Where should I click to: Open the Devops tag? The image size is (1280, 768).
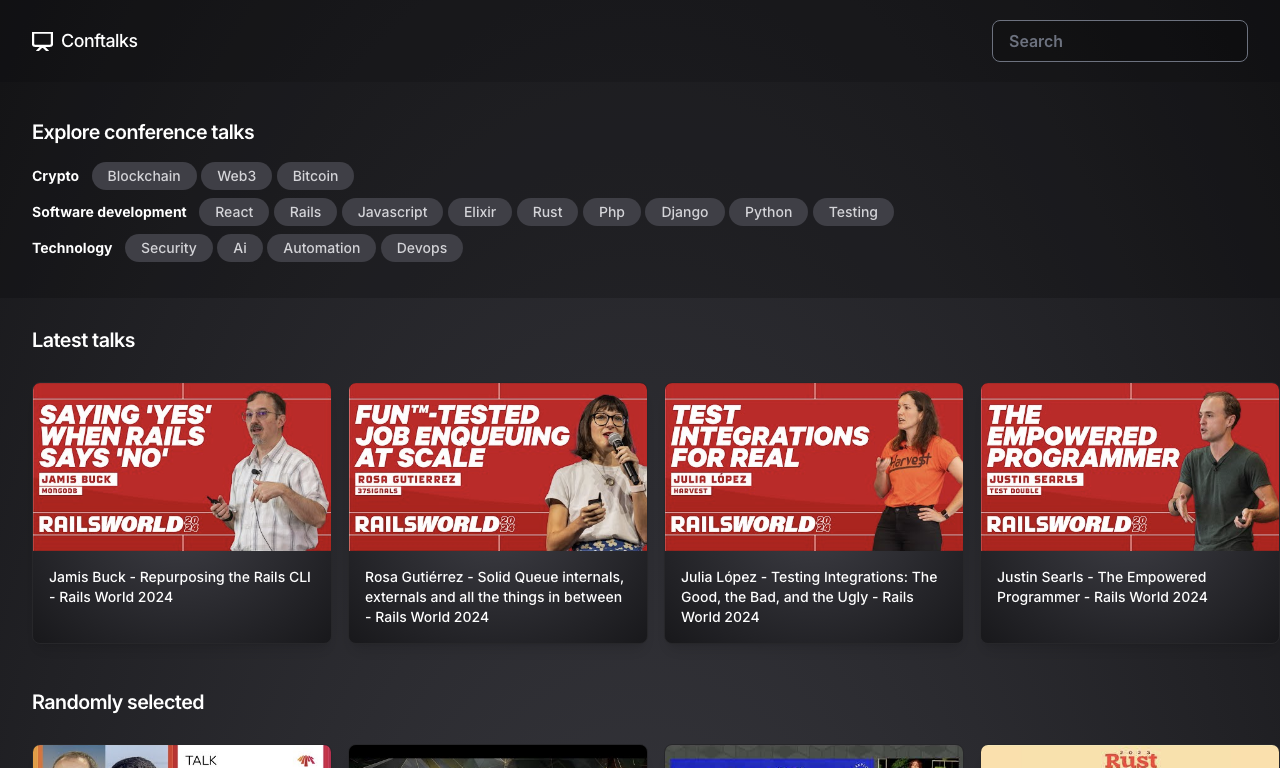tap(422, 248)
